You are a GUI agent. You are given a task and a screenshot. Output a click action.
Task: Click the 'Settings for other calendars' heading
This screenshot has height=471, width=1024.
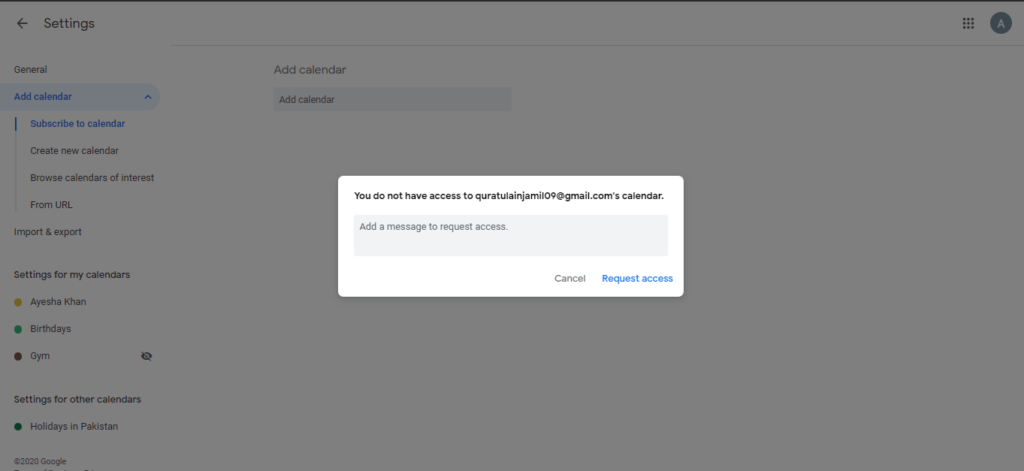[x=77, y=399]
